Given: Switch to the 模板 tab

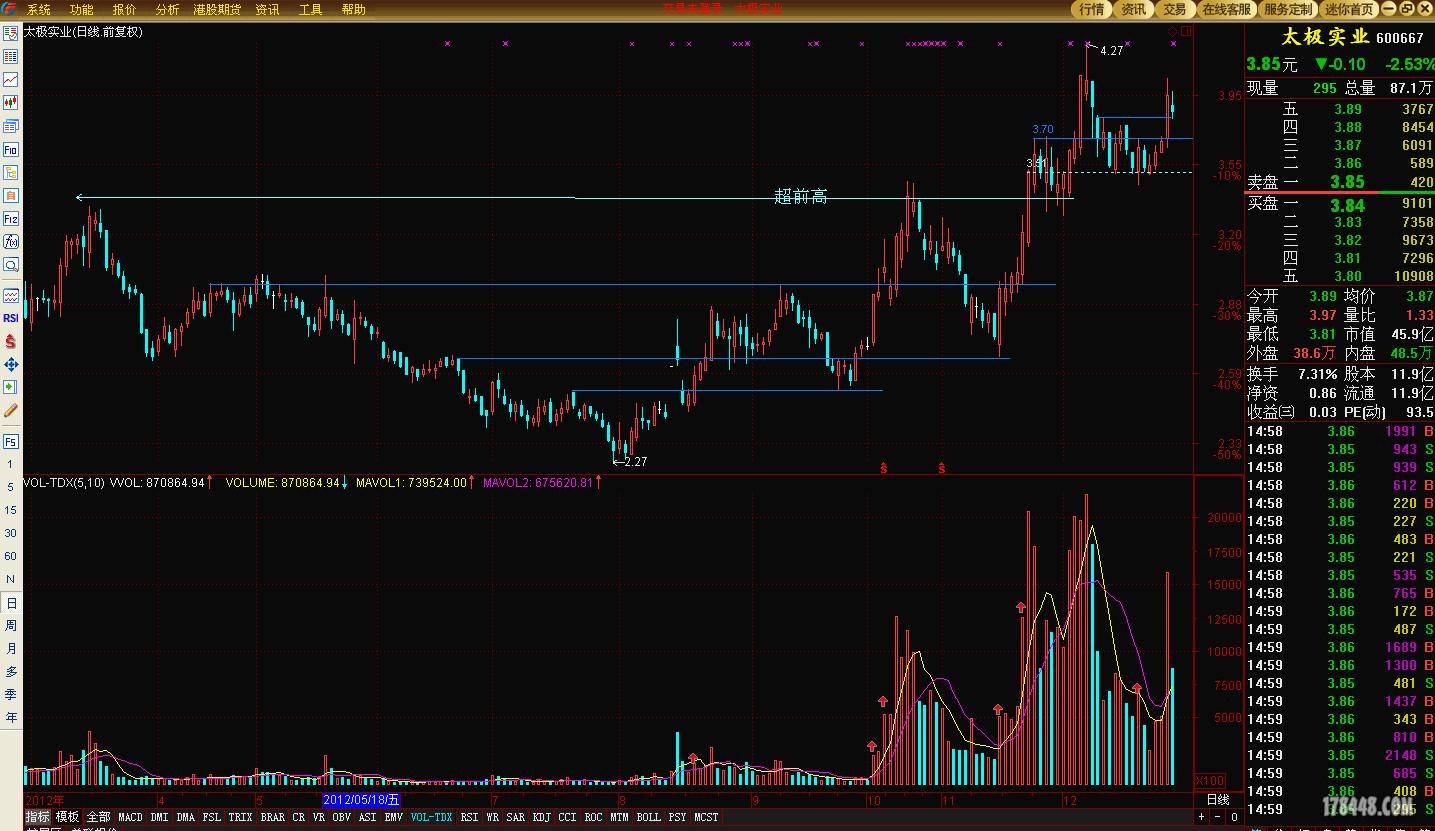Looking at the screenshot, I should pyautogui.click(x=67, y=817).
